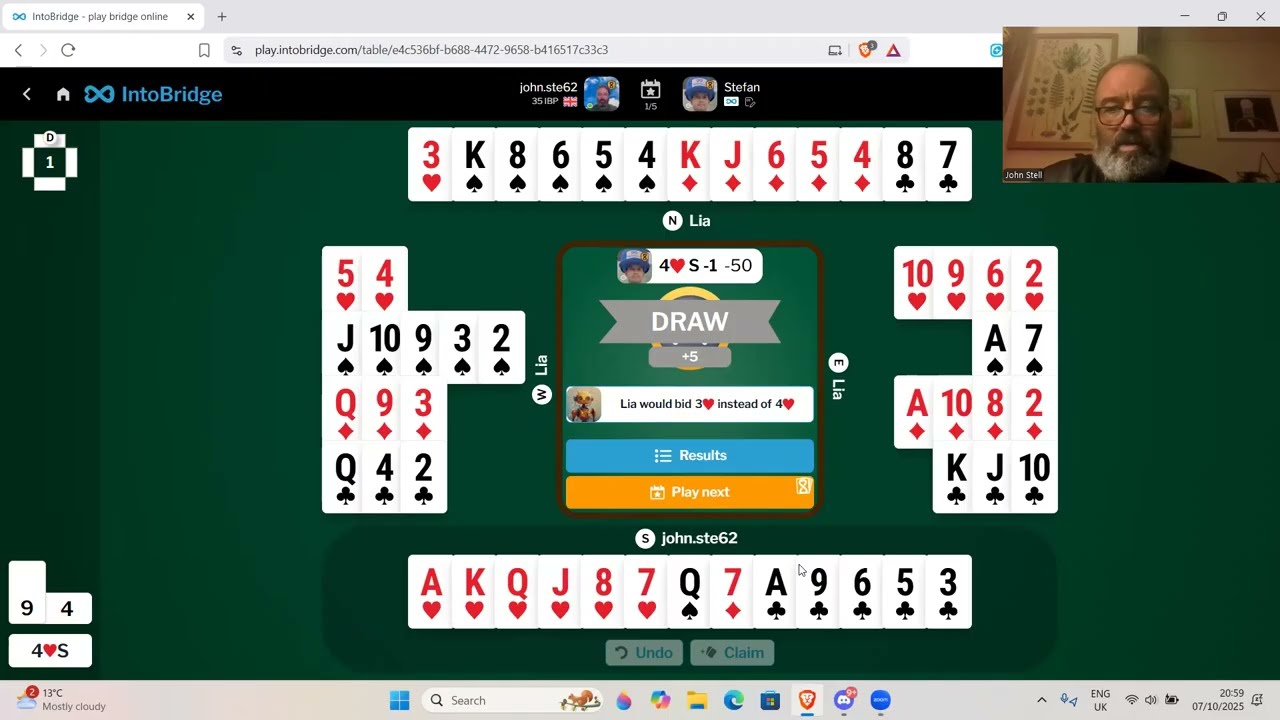Image resolution: width=1280 pixels, height=720 pixels.
Task: Click the address bar URL
Action: tap(431, 50)
